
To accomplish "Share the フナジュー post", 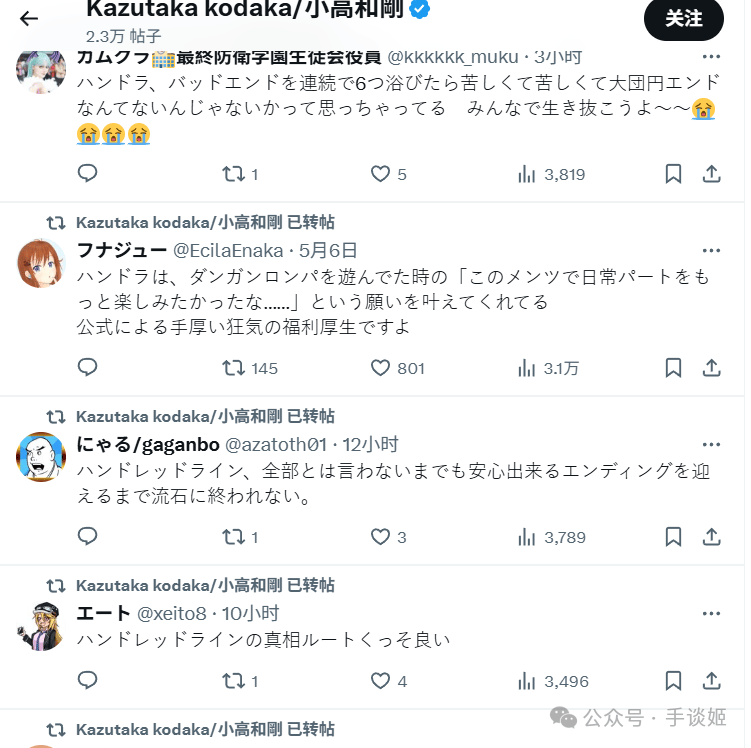I will coord(712,368).
